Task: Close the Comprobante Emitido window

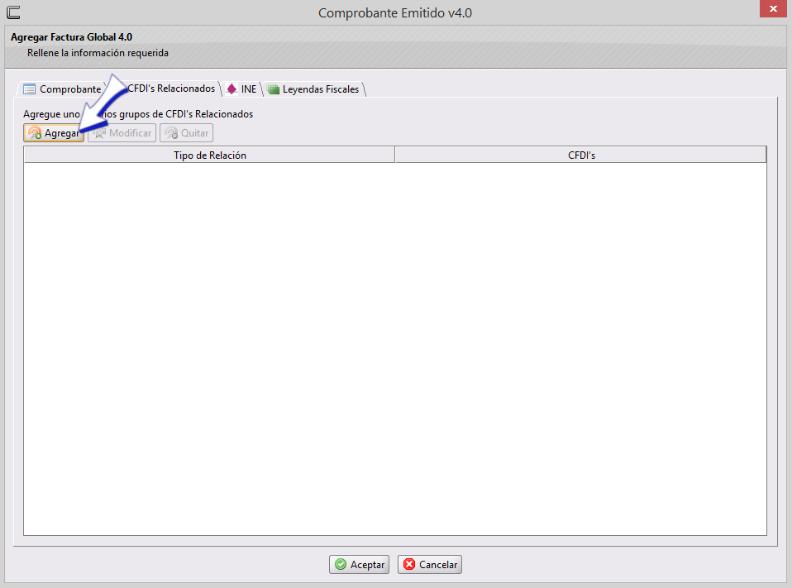Action: point(773,9)
